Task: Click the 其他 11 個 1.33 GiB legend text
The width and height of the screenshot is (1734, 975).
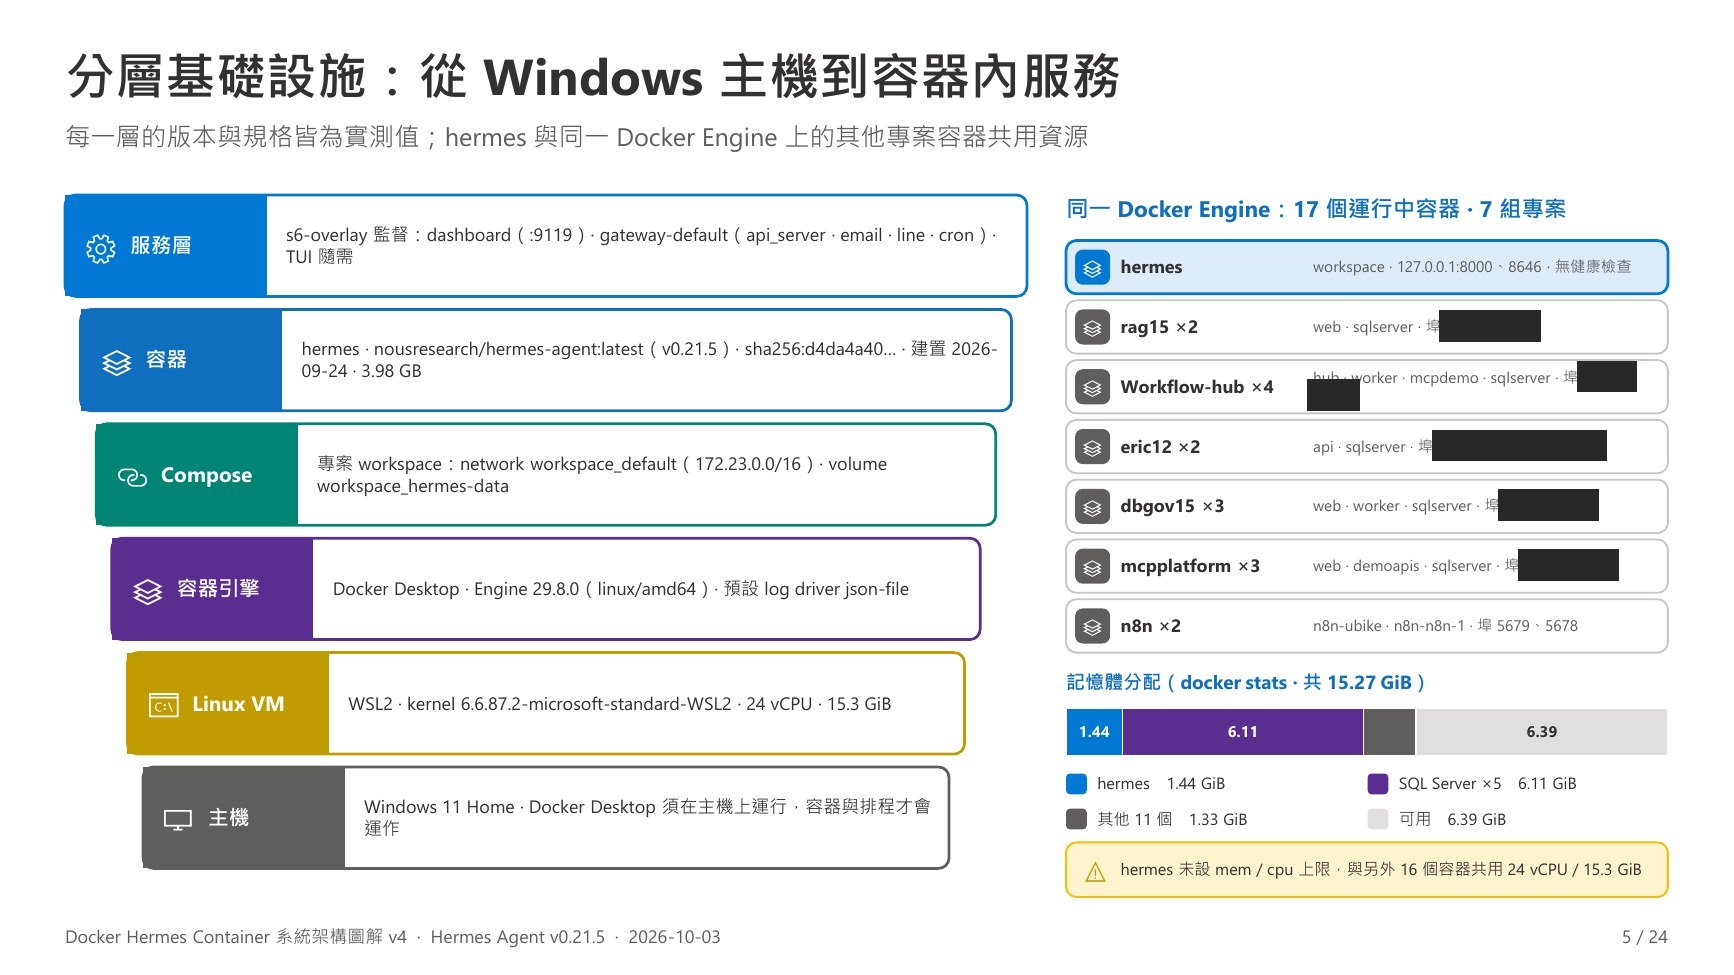Action: pyautogui.click(x=1172, y=819)
